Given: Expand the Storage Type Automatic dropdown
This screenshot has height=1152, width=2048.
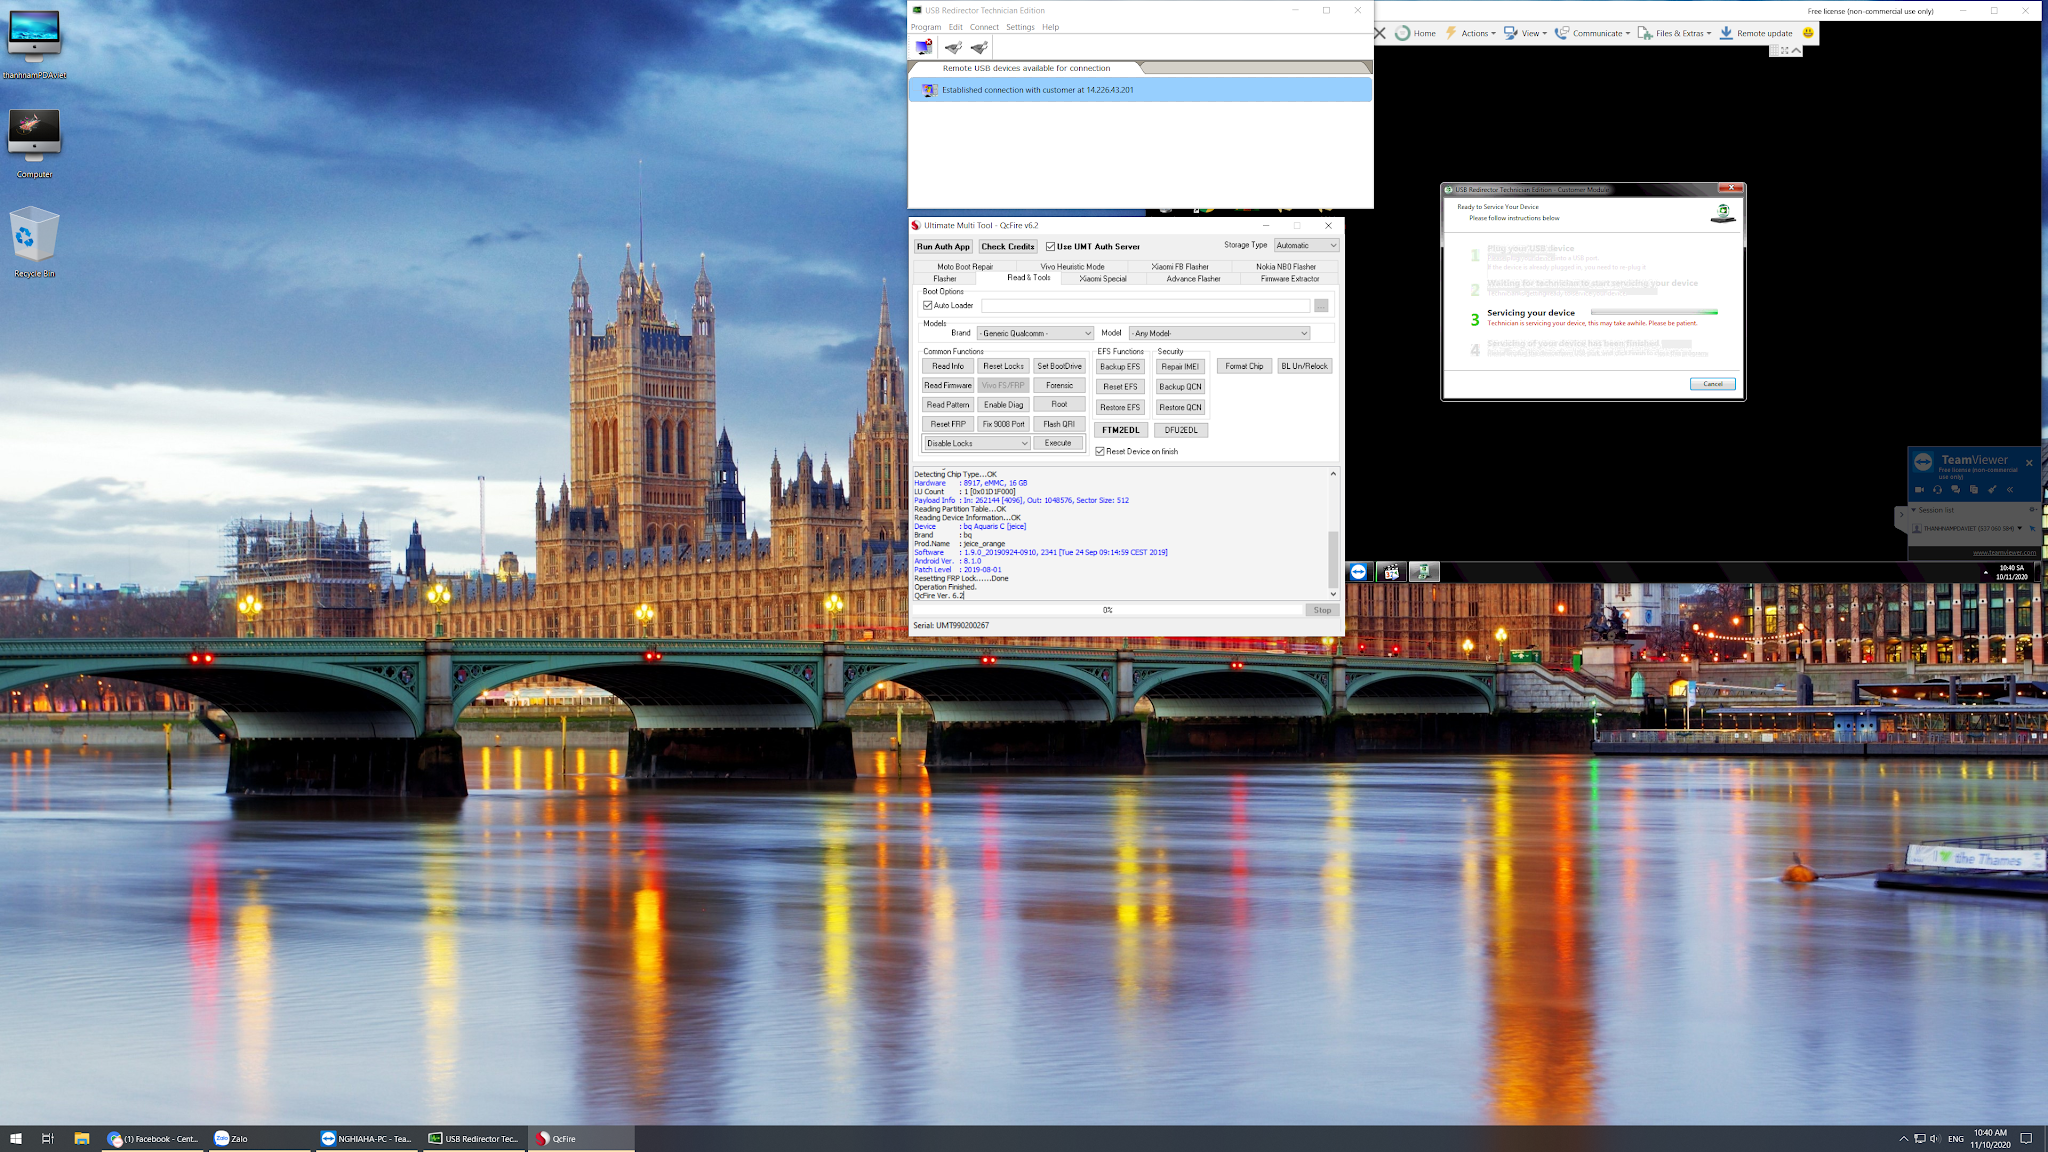Looking at the screenshot, I should 1306,245.
